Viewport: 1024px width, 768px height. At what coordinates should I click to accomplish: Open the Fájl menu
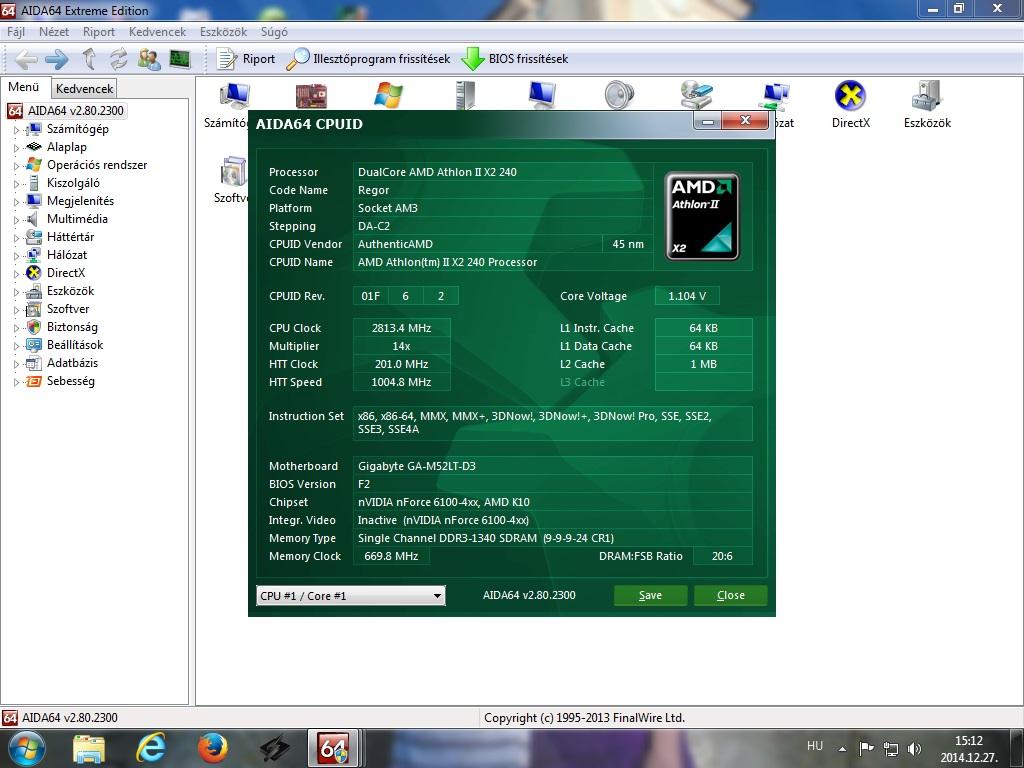16,32
